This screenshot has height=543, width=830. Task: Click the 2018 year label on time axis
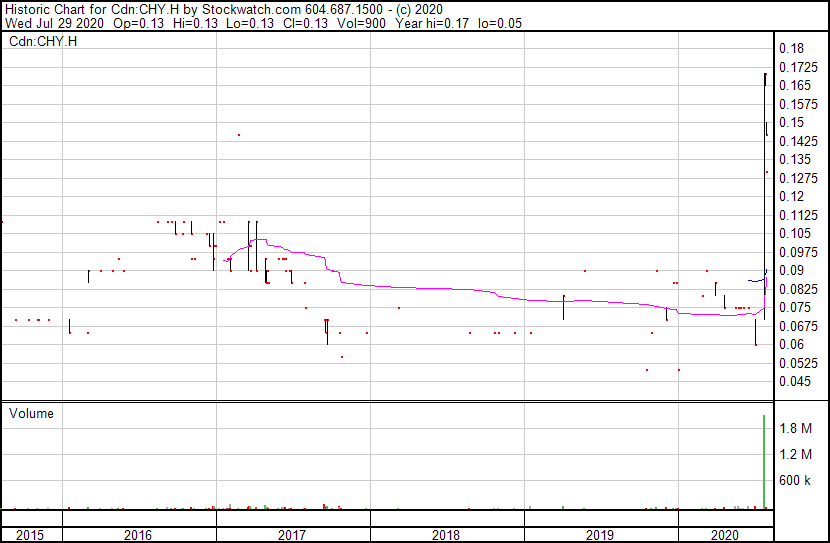pos(446,536)
